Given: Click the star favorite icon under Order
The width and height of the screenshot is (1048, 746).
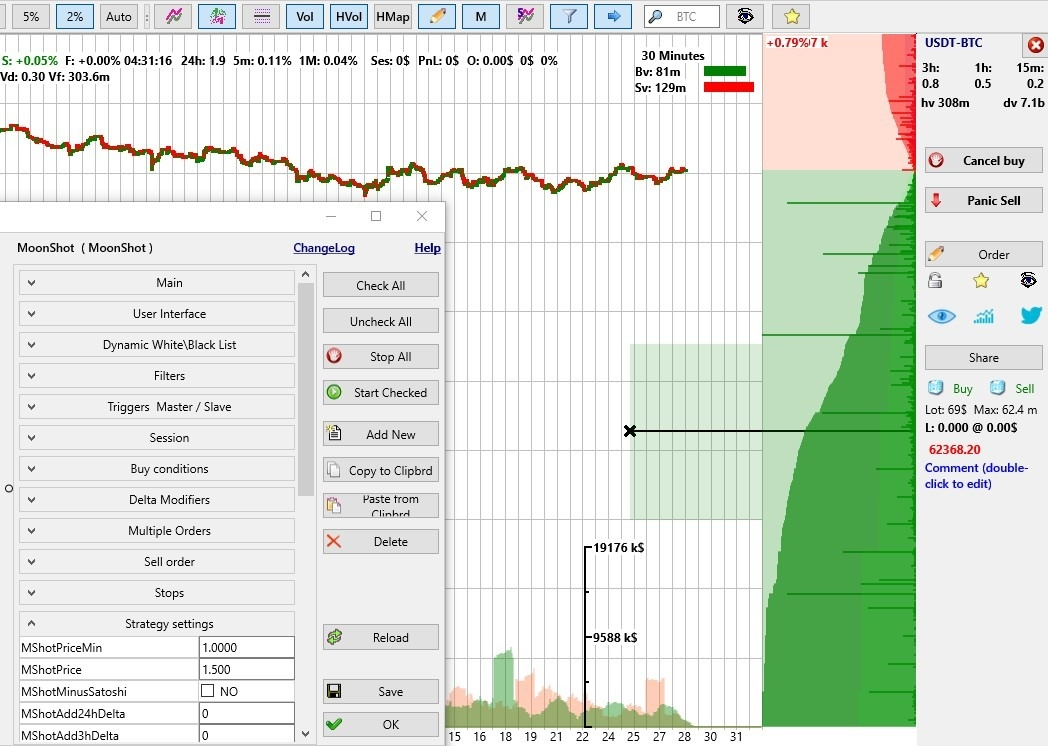Looking at the screenshot, I should (x=980, y=280).
